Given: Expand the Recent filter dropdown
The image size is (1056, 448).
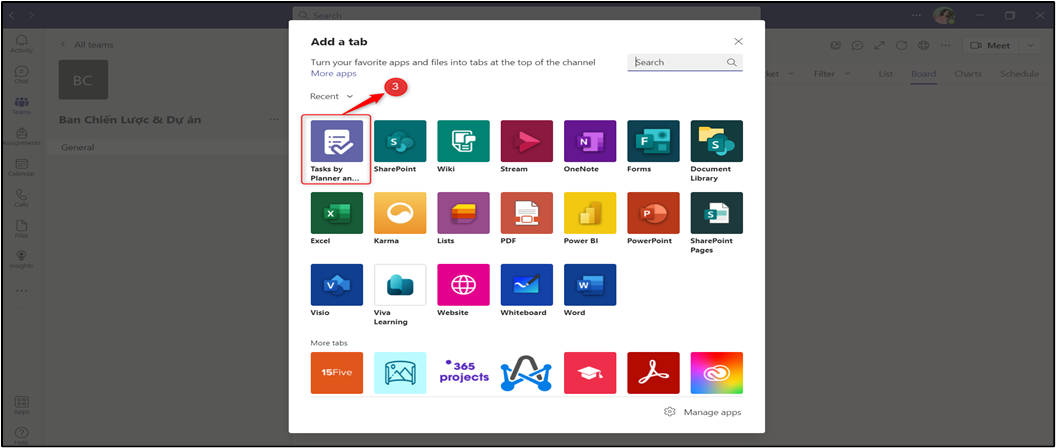Looking at the screenshot, I should tap(331, 96).
